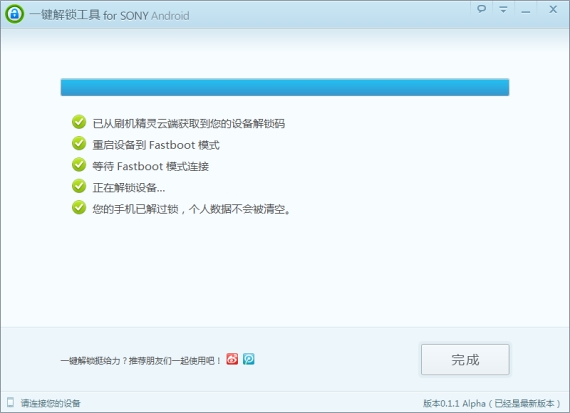570x413 pixels.
Task: Click the 一键解锁工具 for SONY Android title
Action: (109, 15)
